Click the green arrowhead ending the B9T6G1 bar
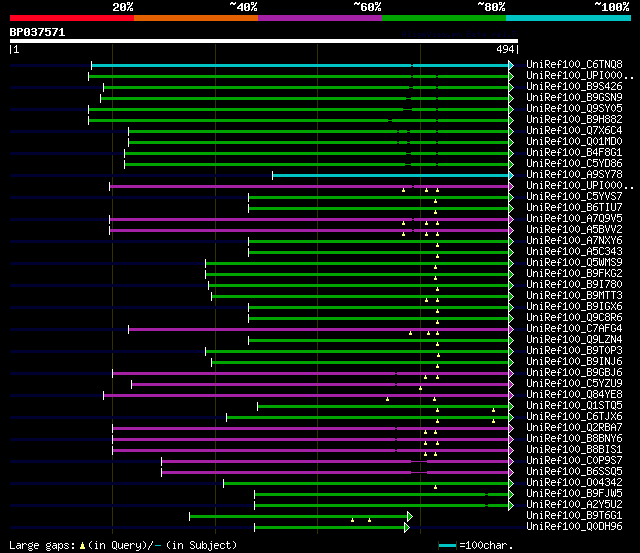 [410, 517]
